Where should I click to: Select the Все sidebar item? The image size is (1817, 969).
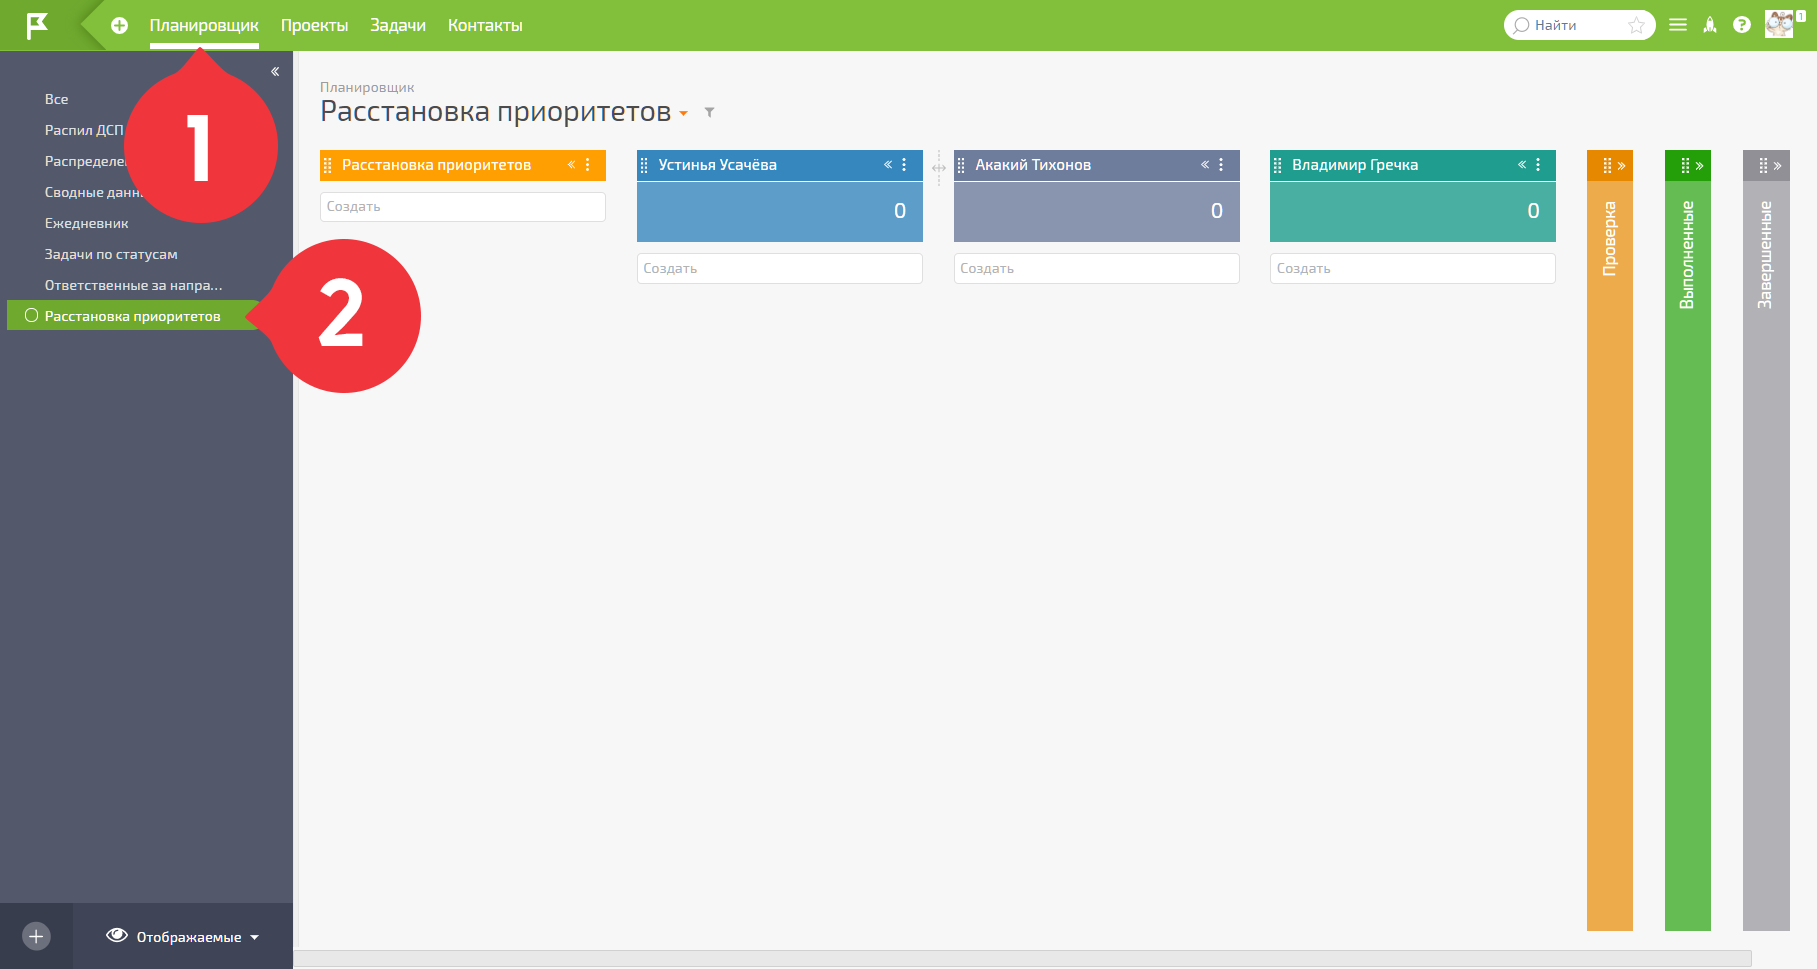pos(57,99)
